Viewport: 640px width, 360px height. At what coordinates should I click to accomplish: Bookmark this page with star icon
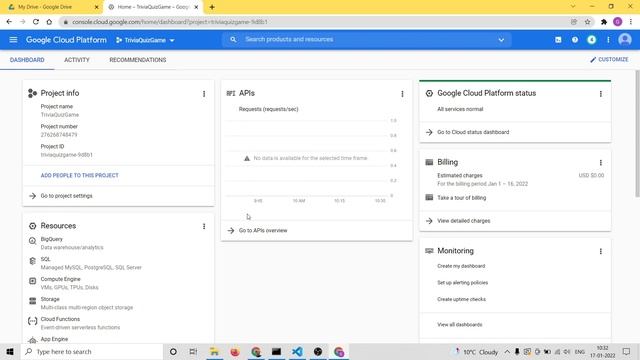(x=587, y=22)
